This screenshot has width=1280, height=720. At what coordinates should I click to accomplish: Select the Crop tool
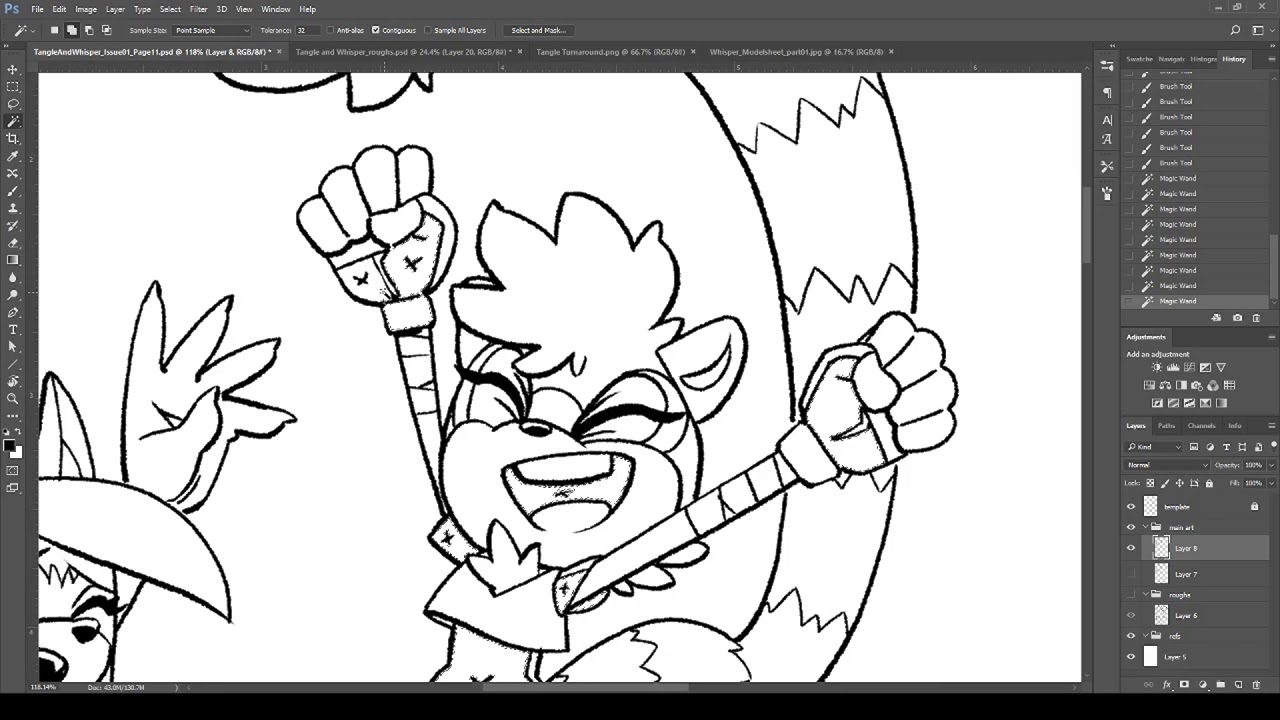[x=13, y=139]
